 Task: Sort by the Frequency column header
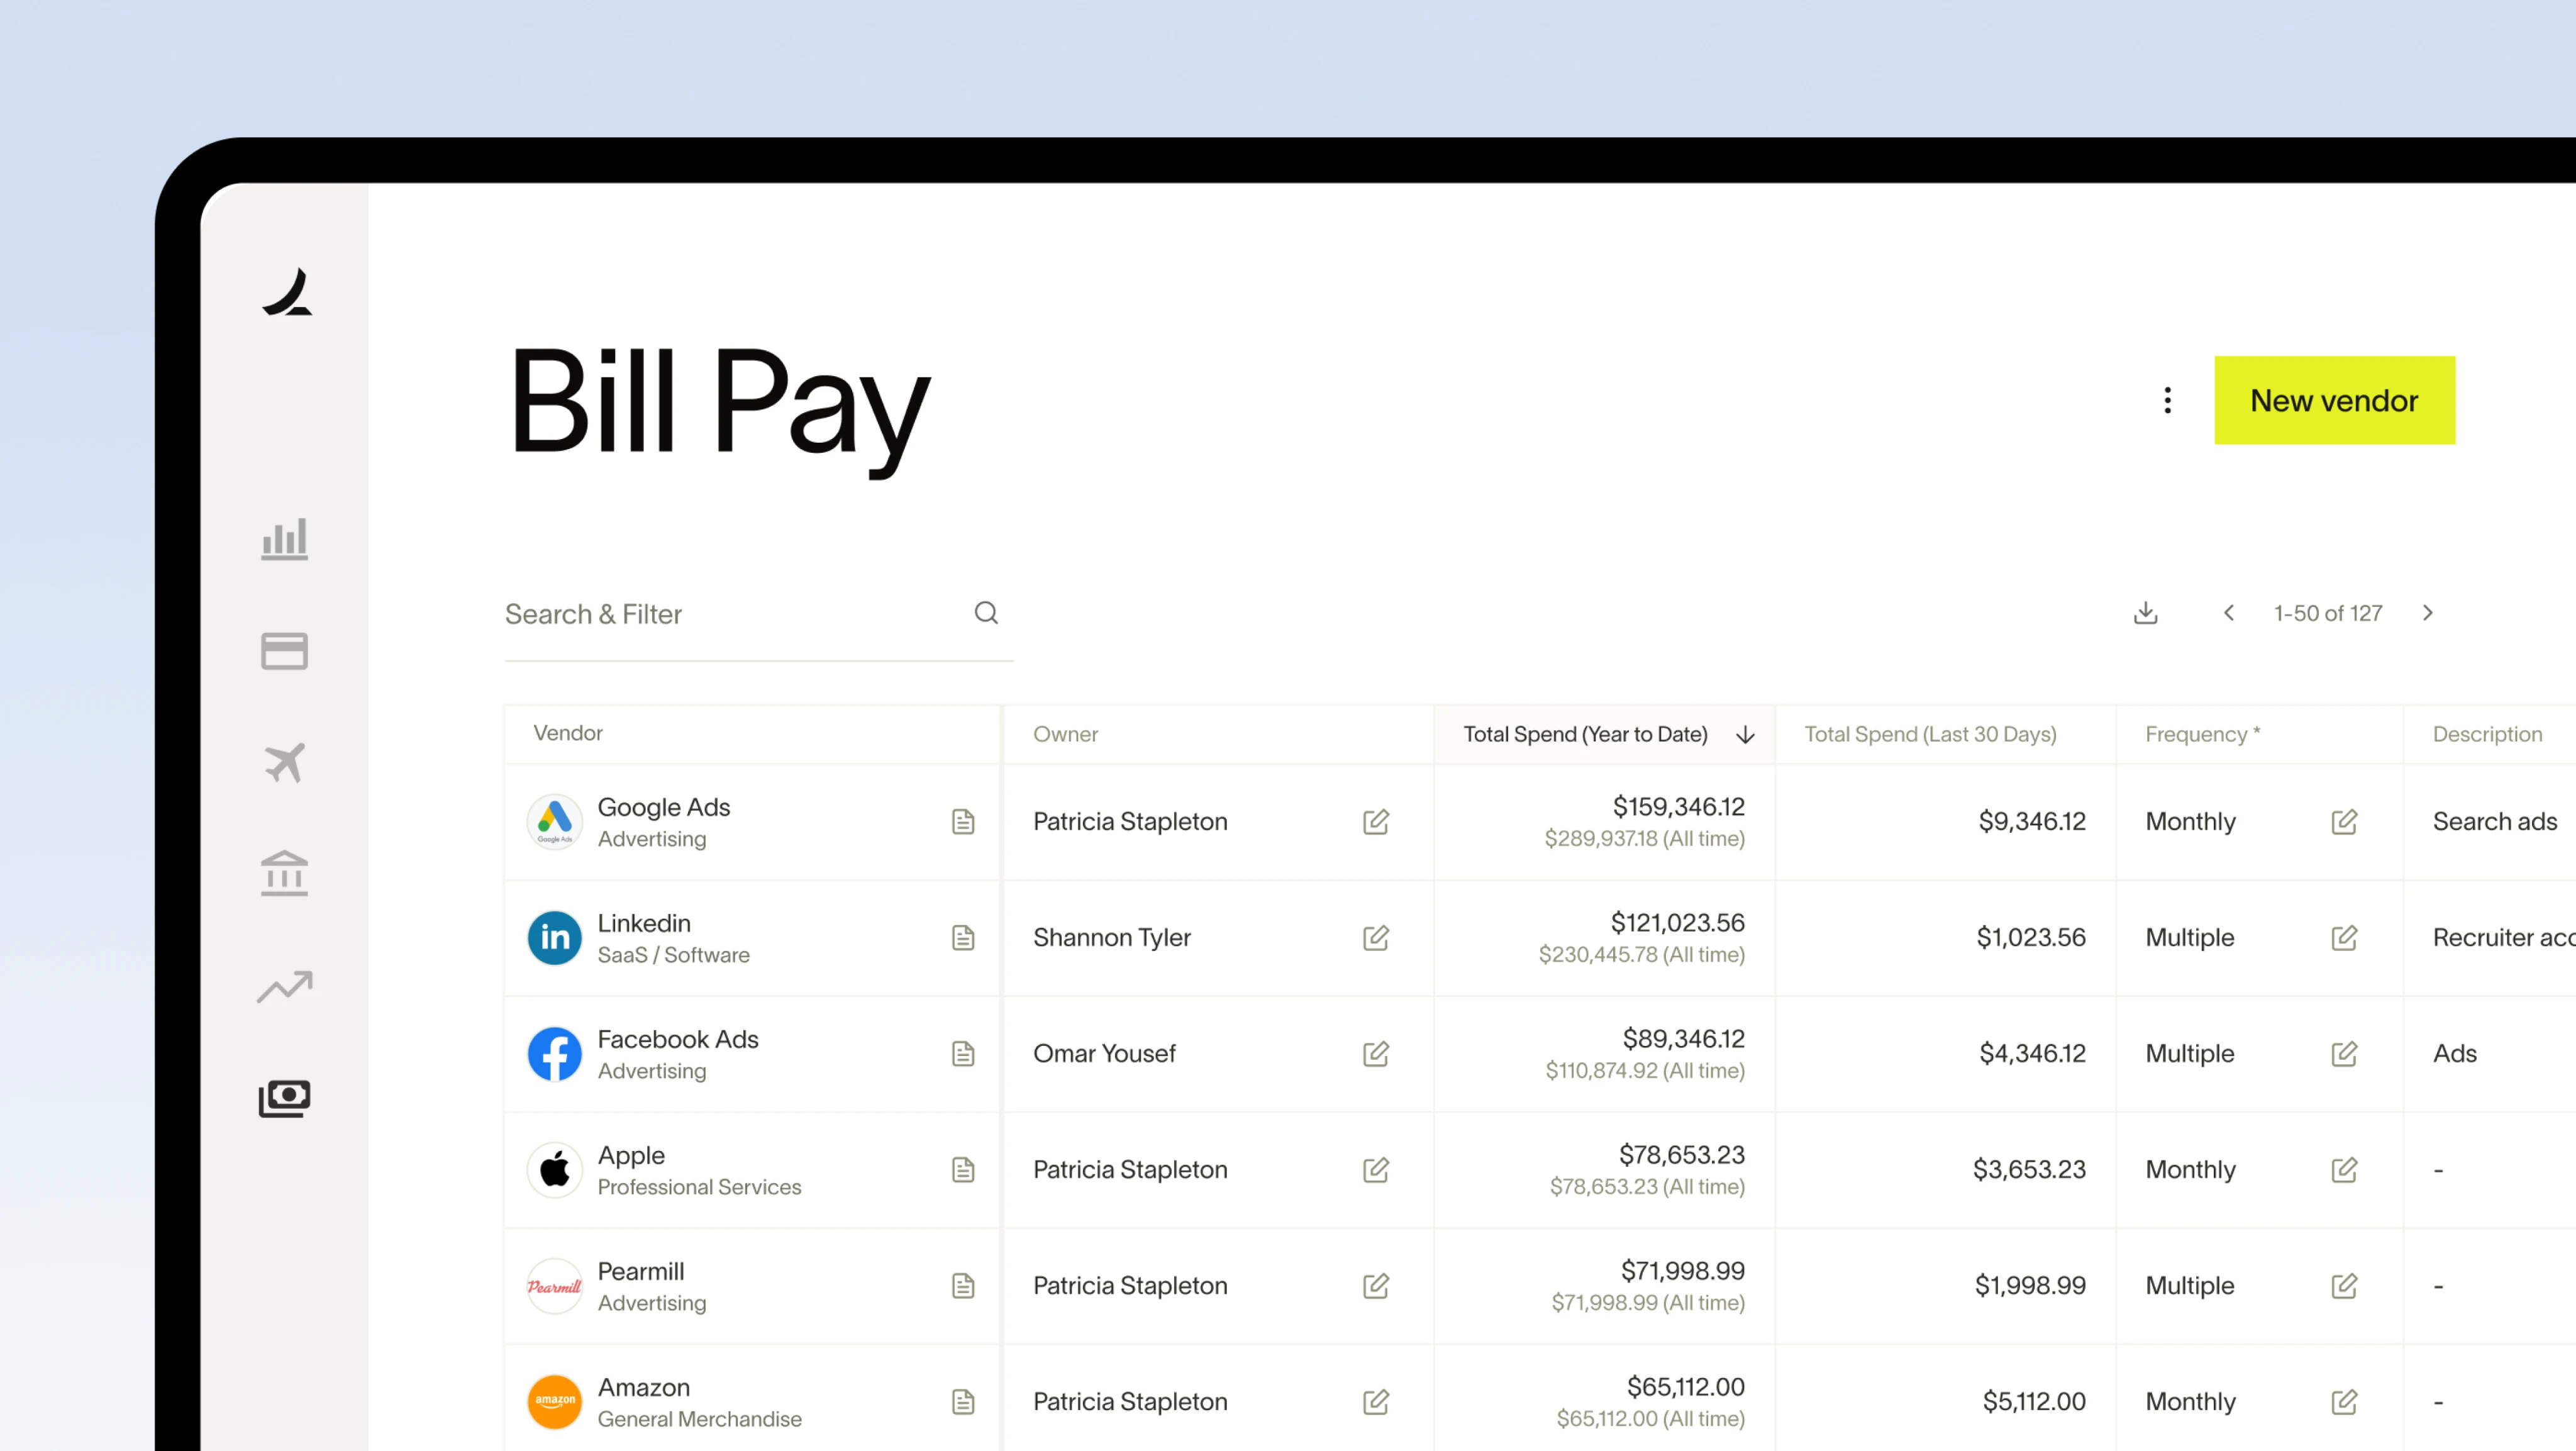click(x=2202, y=734)
